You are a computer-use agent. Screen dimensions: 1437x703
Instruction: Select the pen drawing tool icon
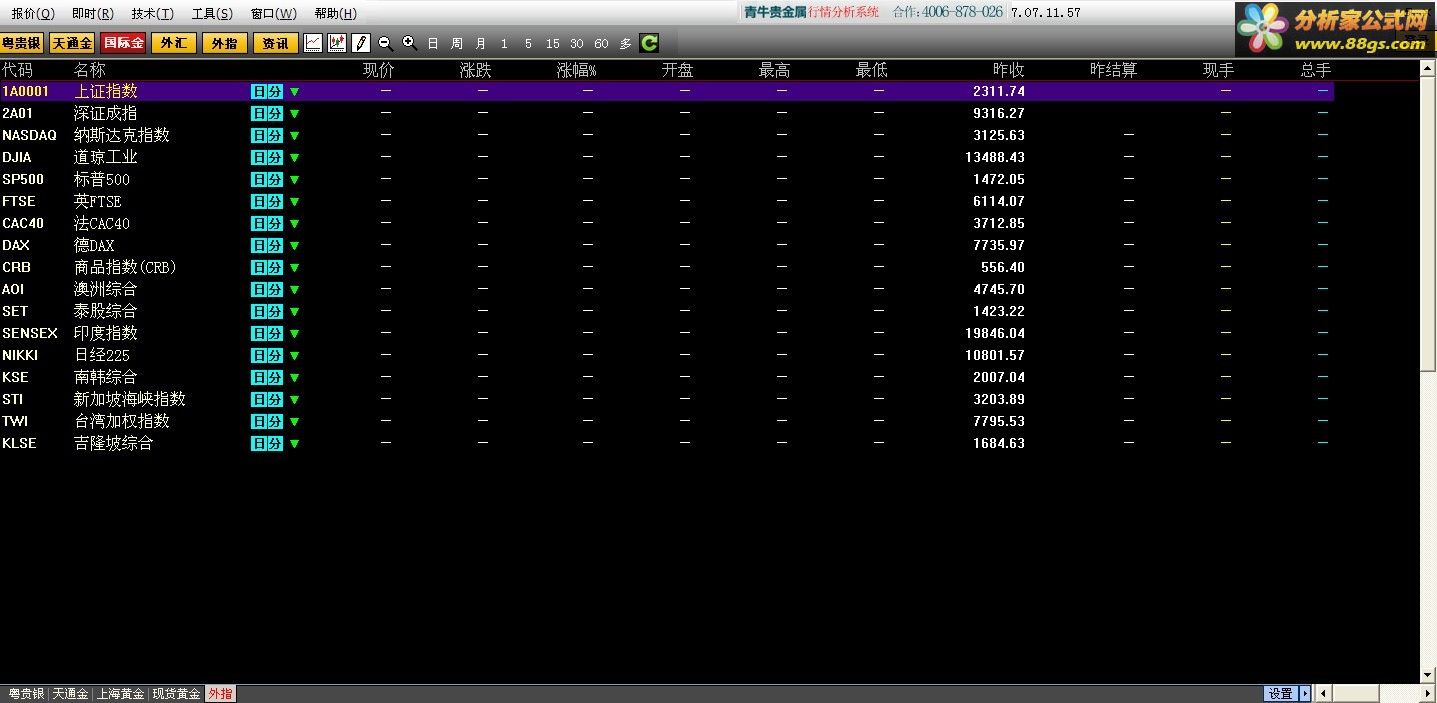click(x=361, y=43)
